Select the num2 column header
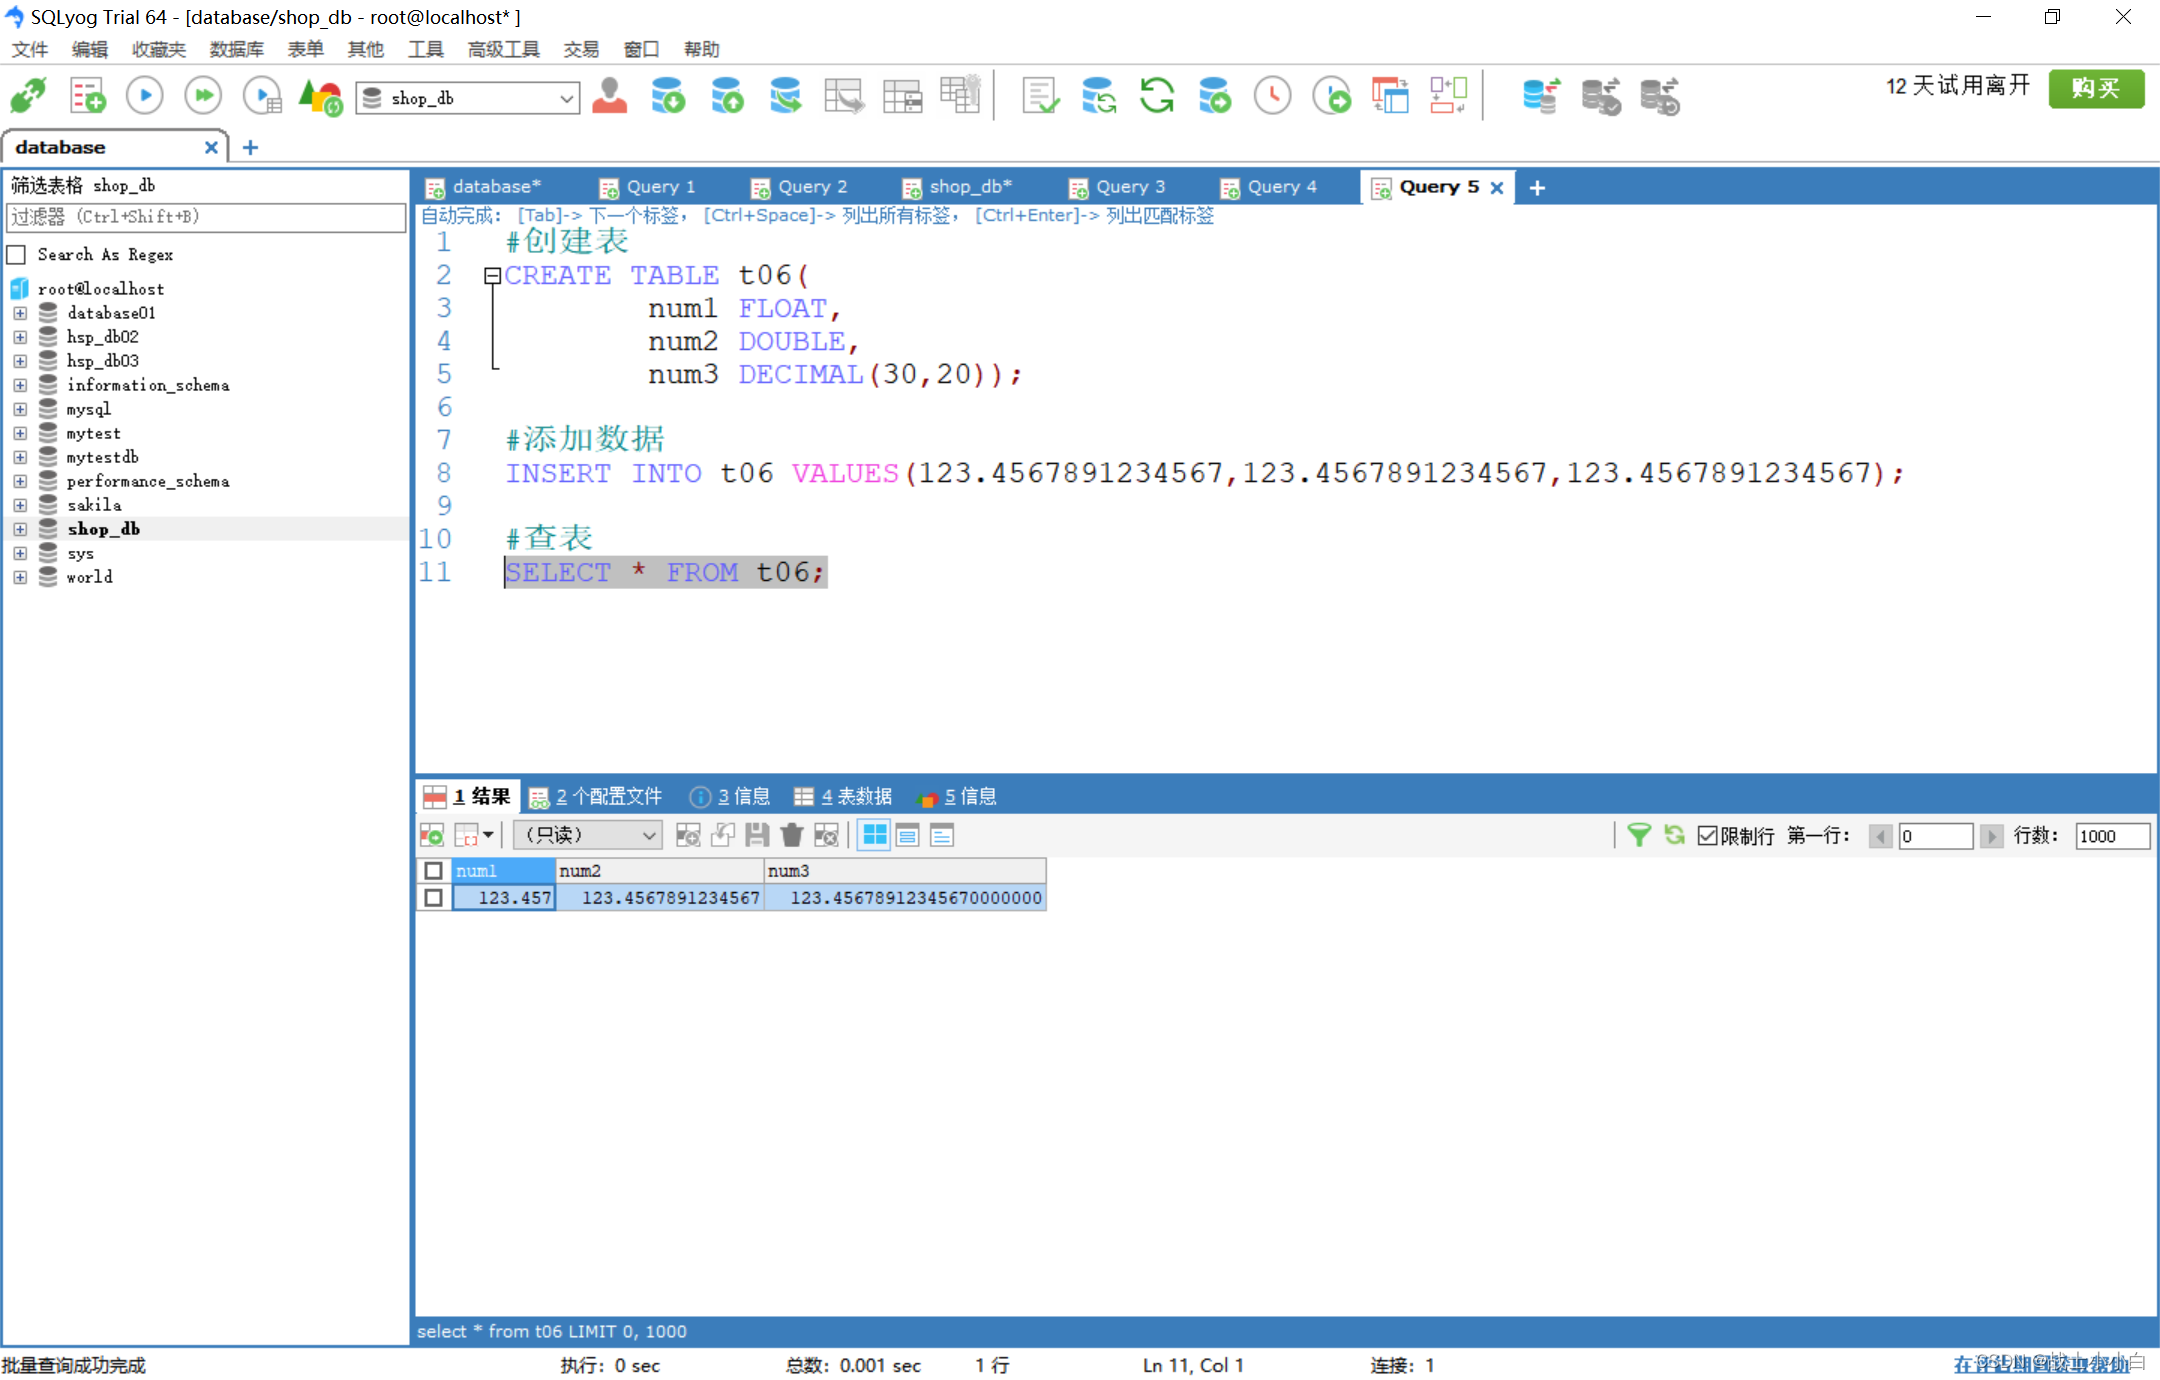2160x1380 pixels. 660,871
